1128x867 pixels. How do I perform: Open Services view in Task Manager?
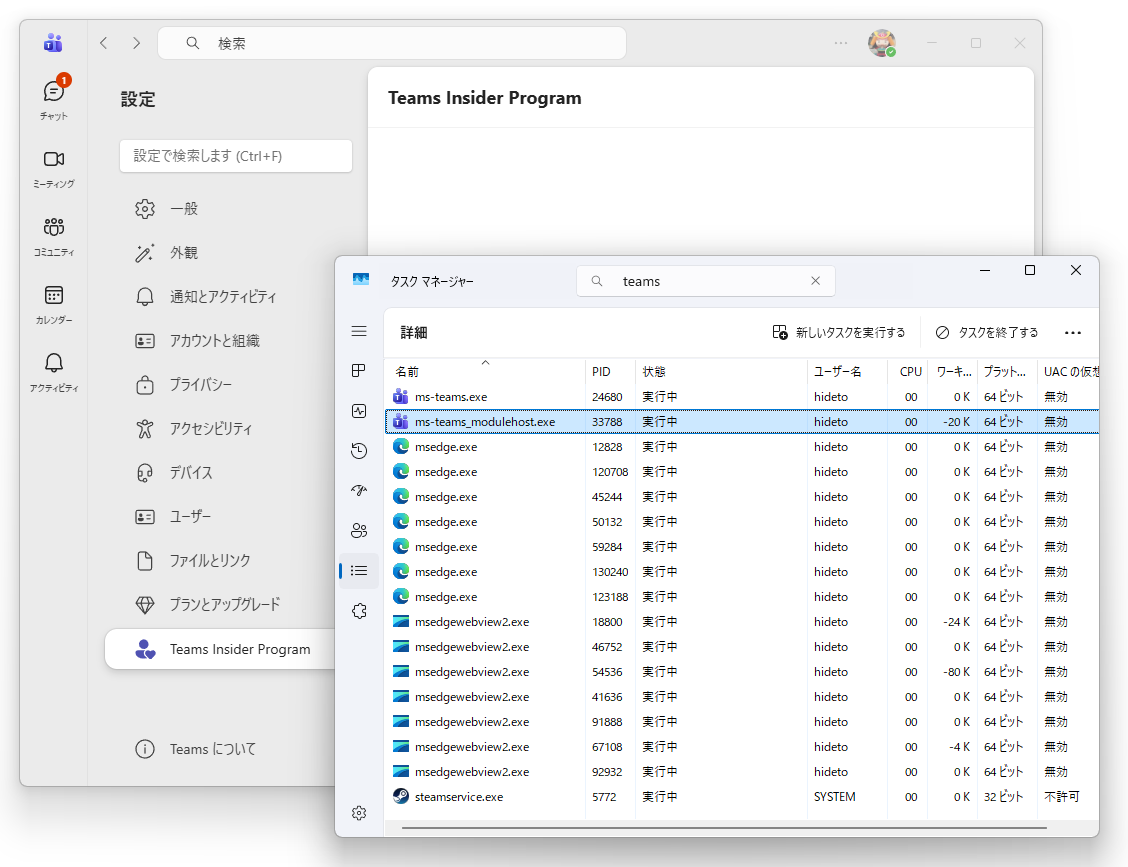click(x=359, y=610)
